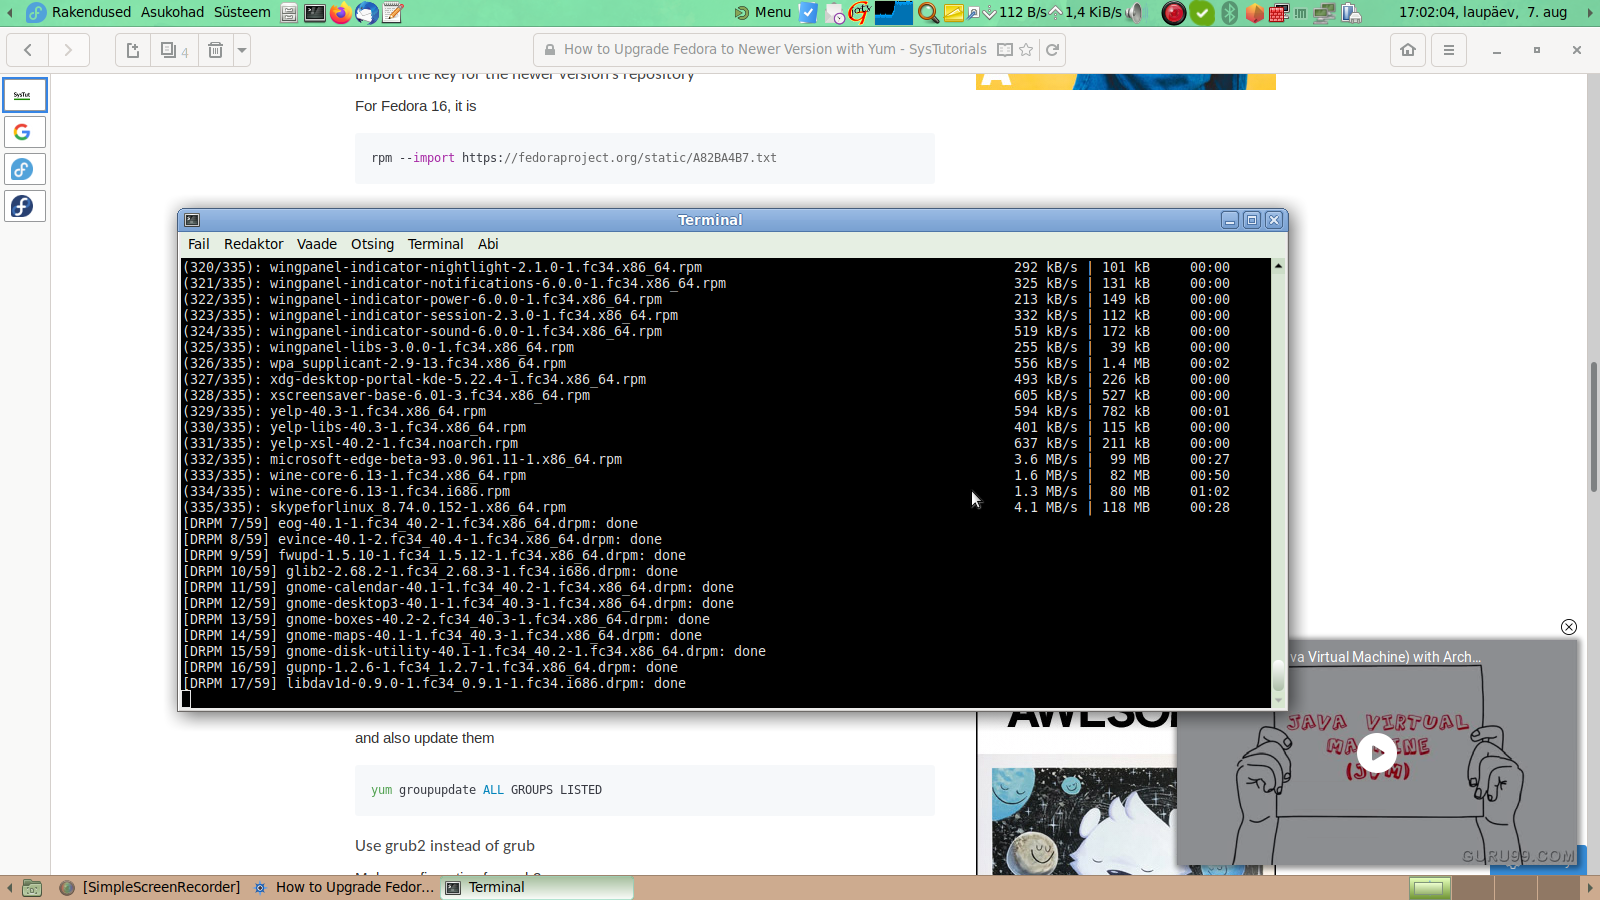Screen dimensions: 1600x900
Task: Open the terminal Vaade menu
Action: pos(317,244)
